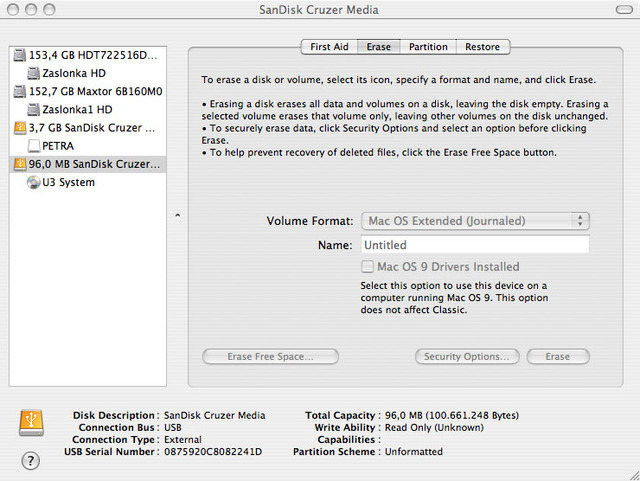
Task: Switch to the First Aid tab
Action: pos(329,47)
